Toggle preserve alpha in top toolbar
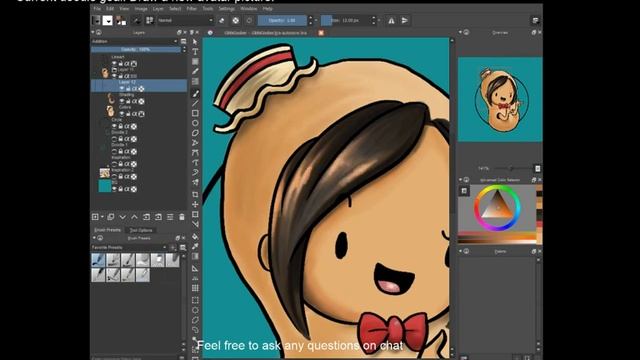 (x=236, y=20)
